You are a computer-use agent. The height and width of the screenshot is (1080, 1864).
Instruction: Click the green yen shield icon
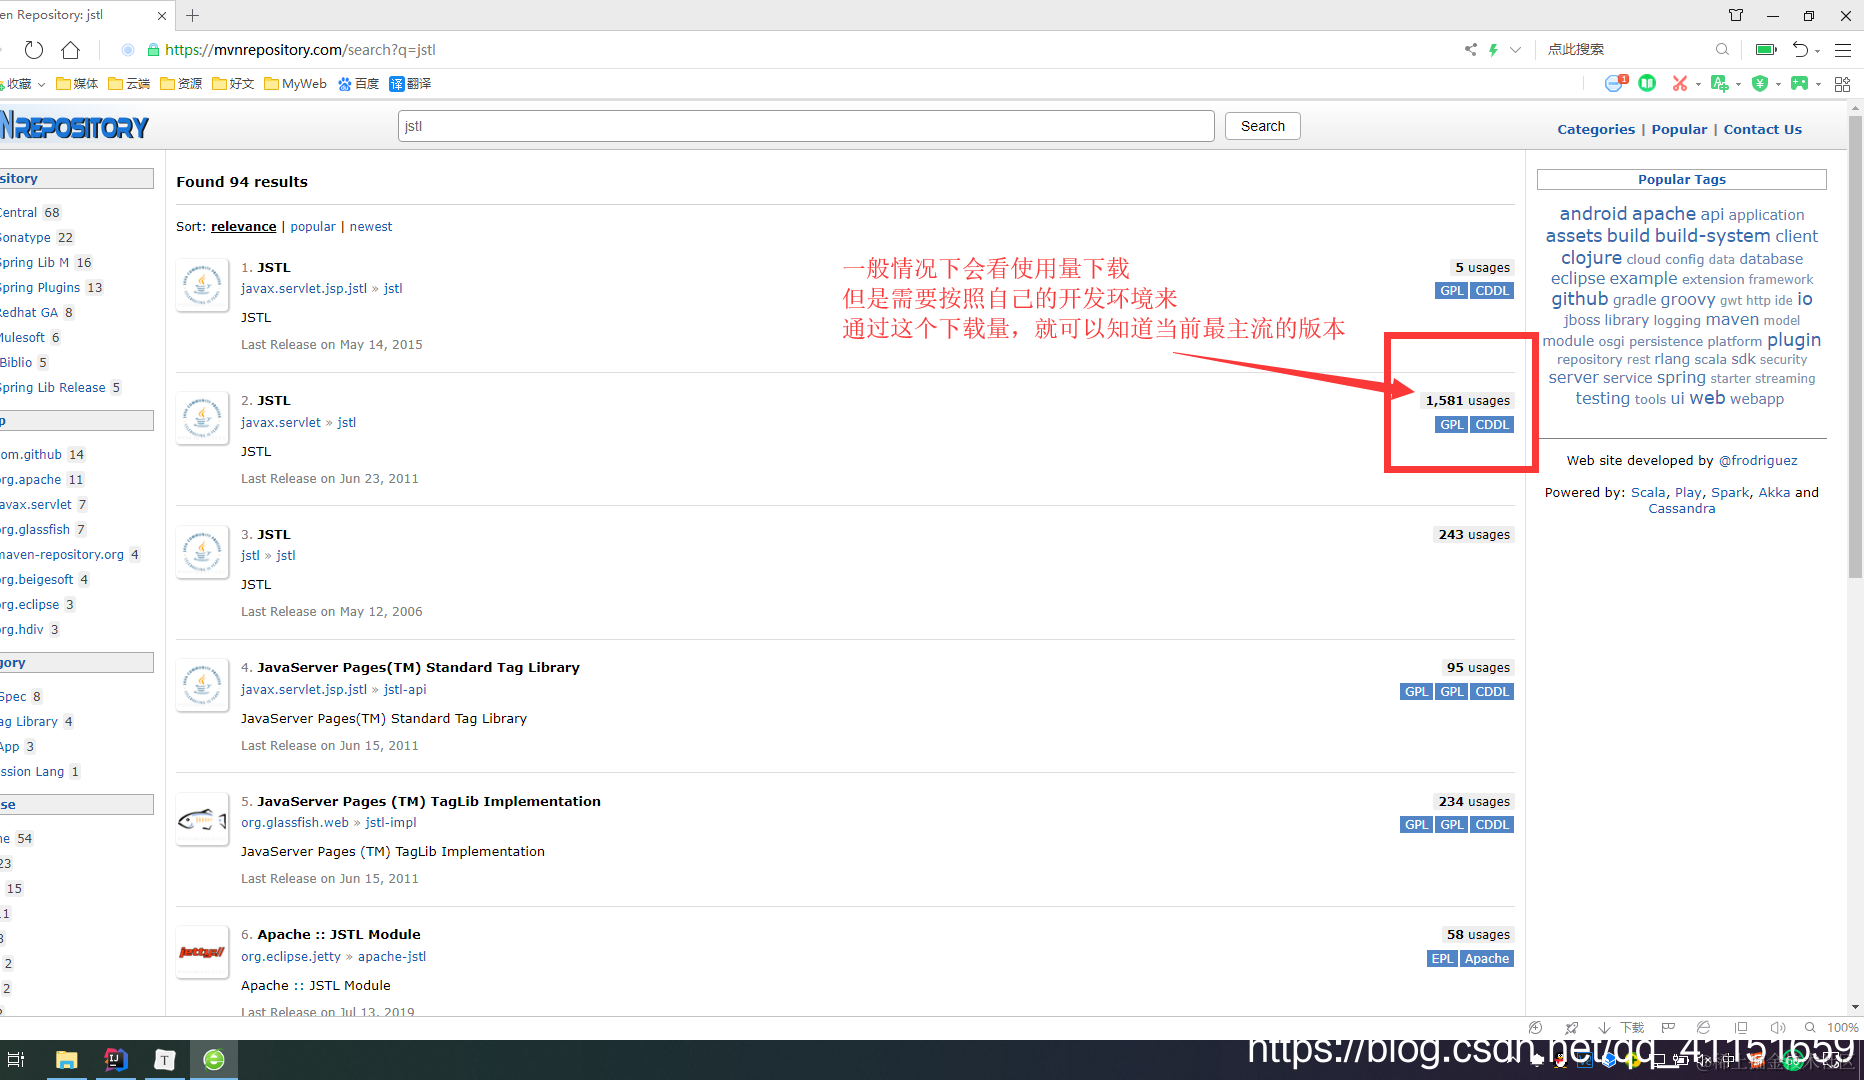click(1760, 83)
